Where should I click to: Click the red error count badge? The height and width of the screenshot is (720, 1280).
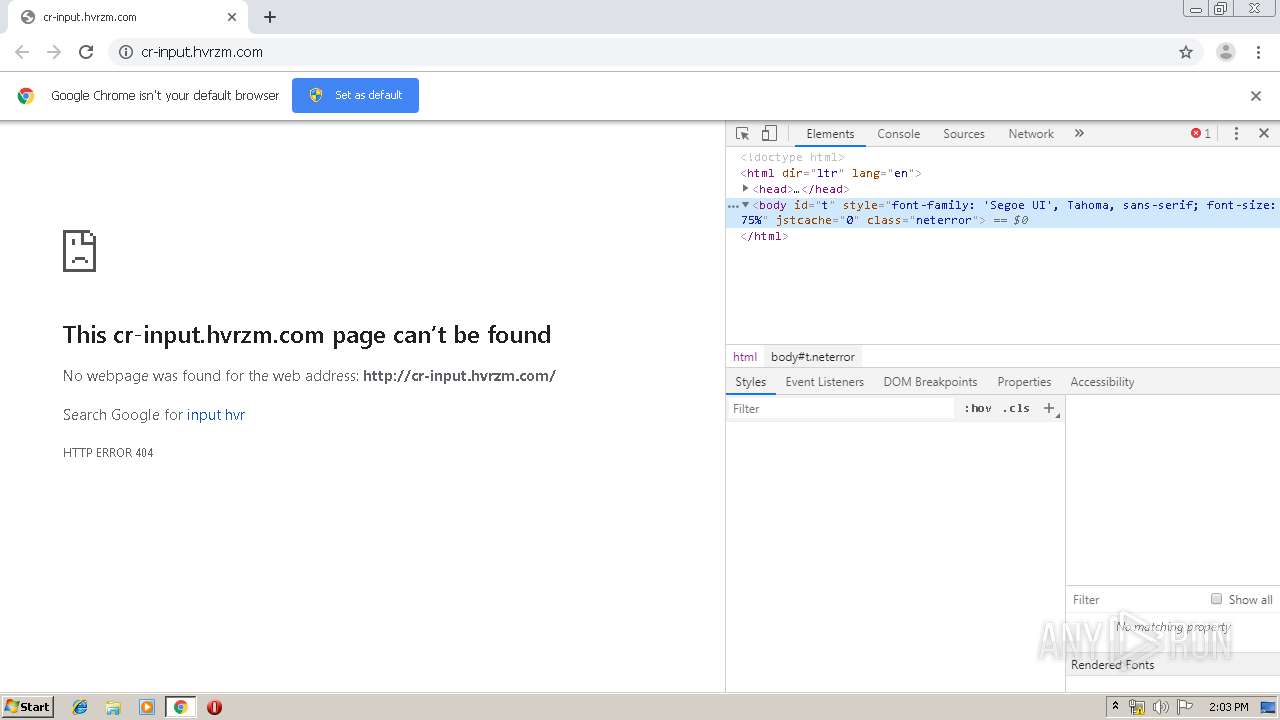point(1201,133)
